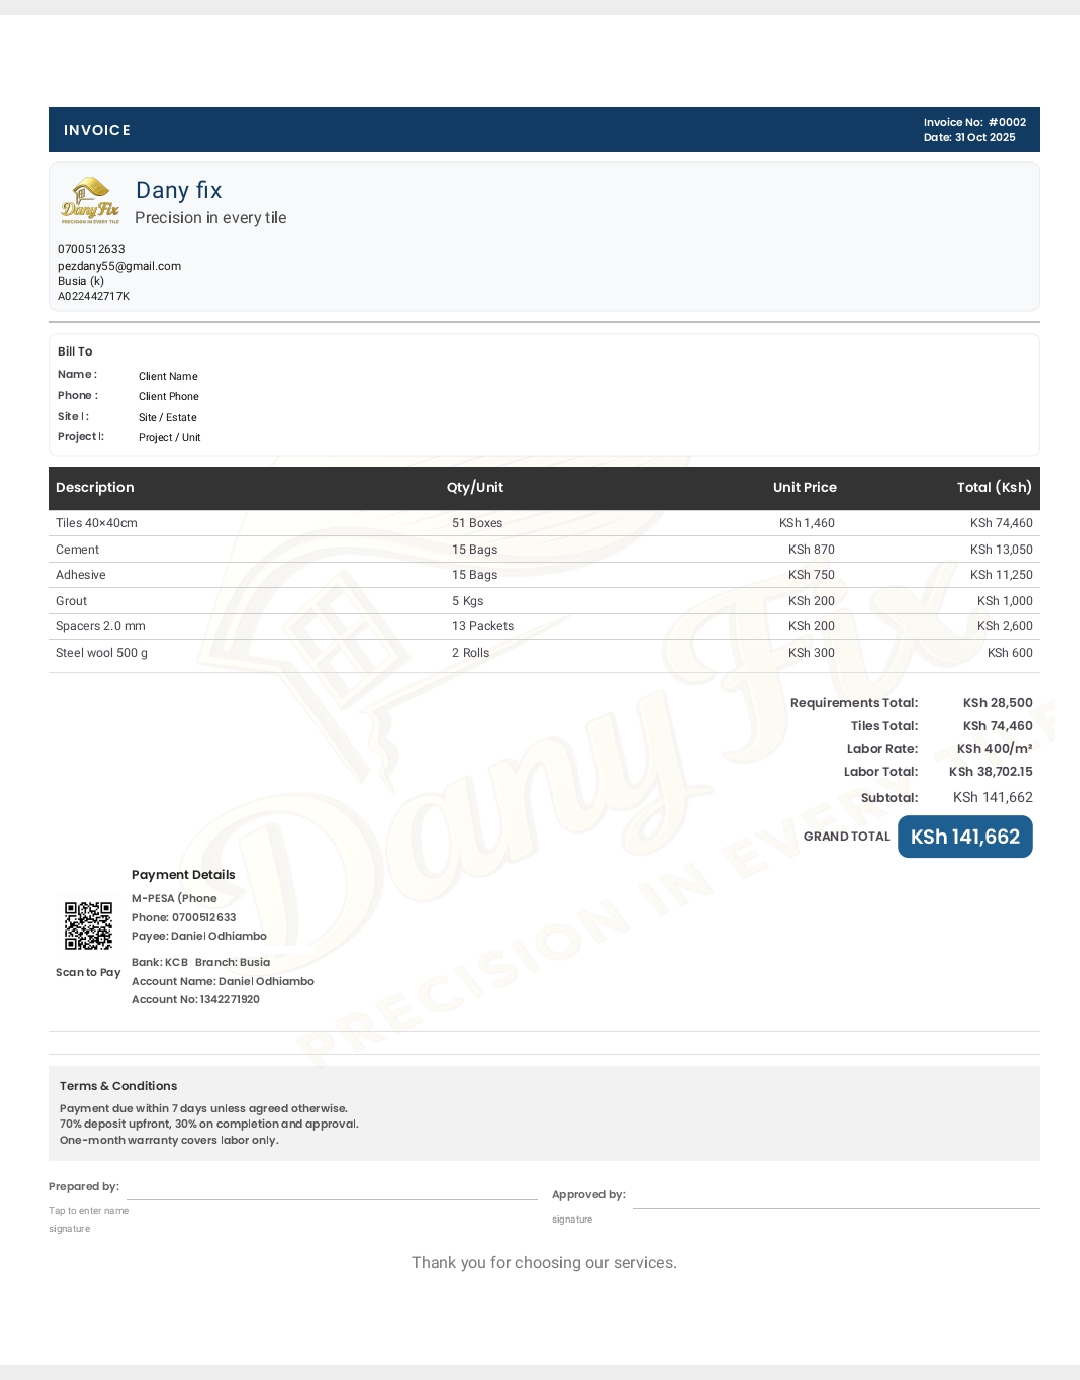Viewport: 1080px width, 1380px height.
Task: Click the Scan to Pay QR code
Action: point(88,925)
